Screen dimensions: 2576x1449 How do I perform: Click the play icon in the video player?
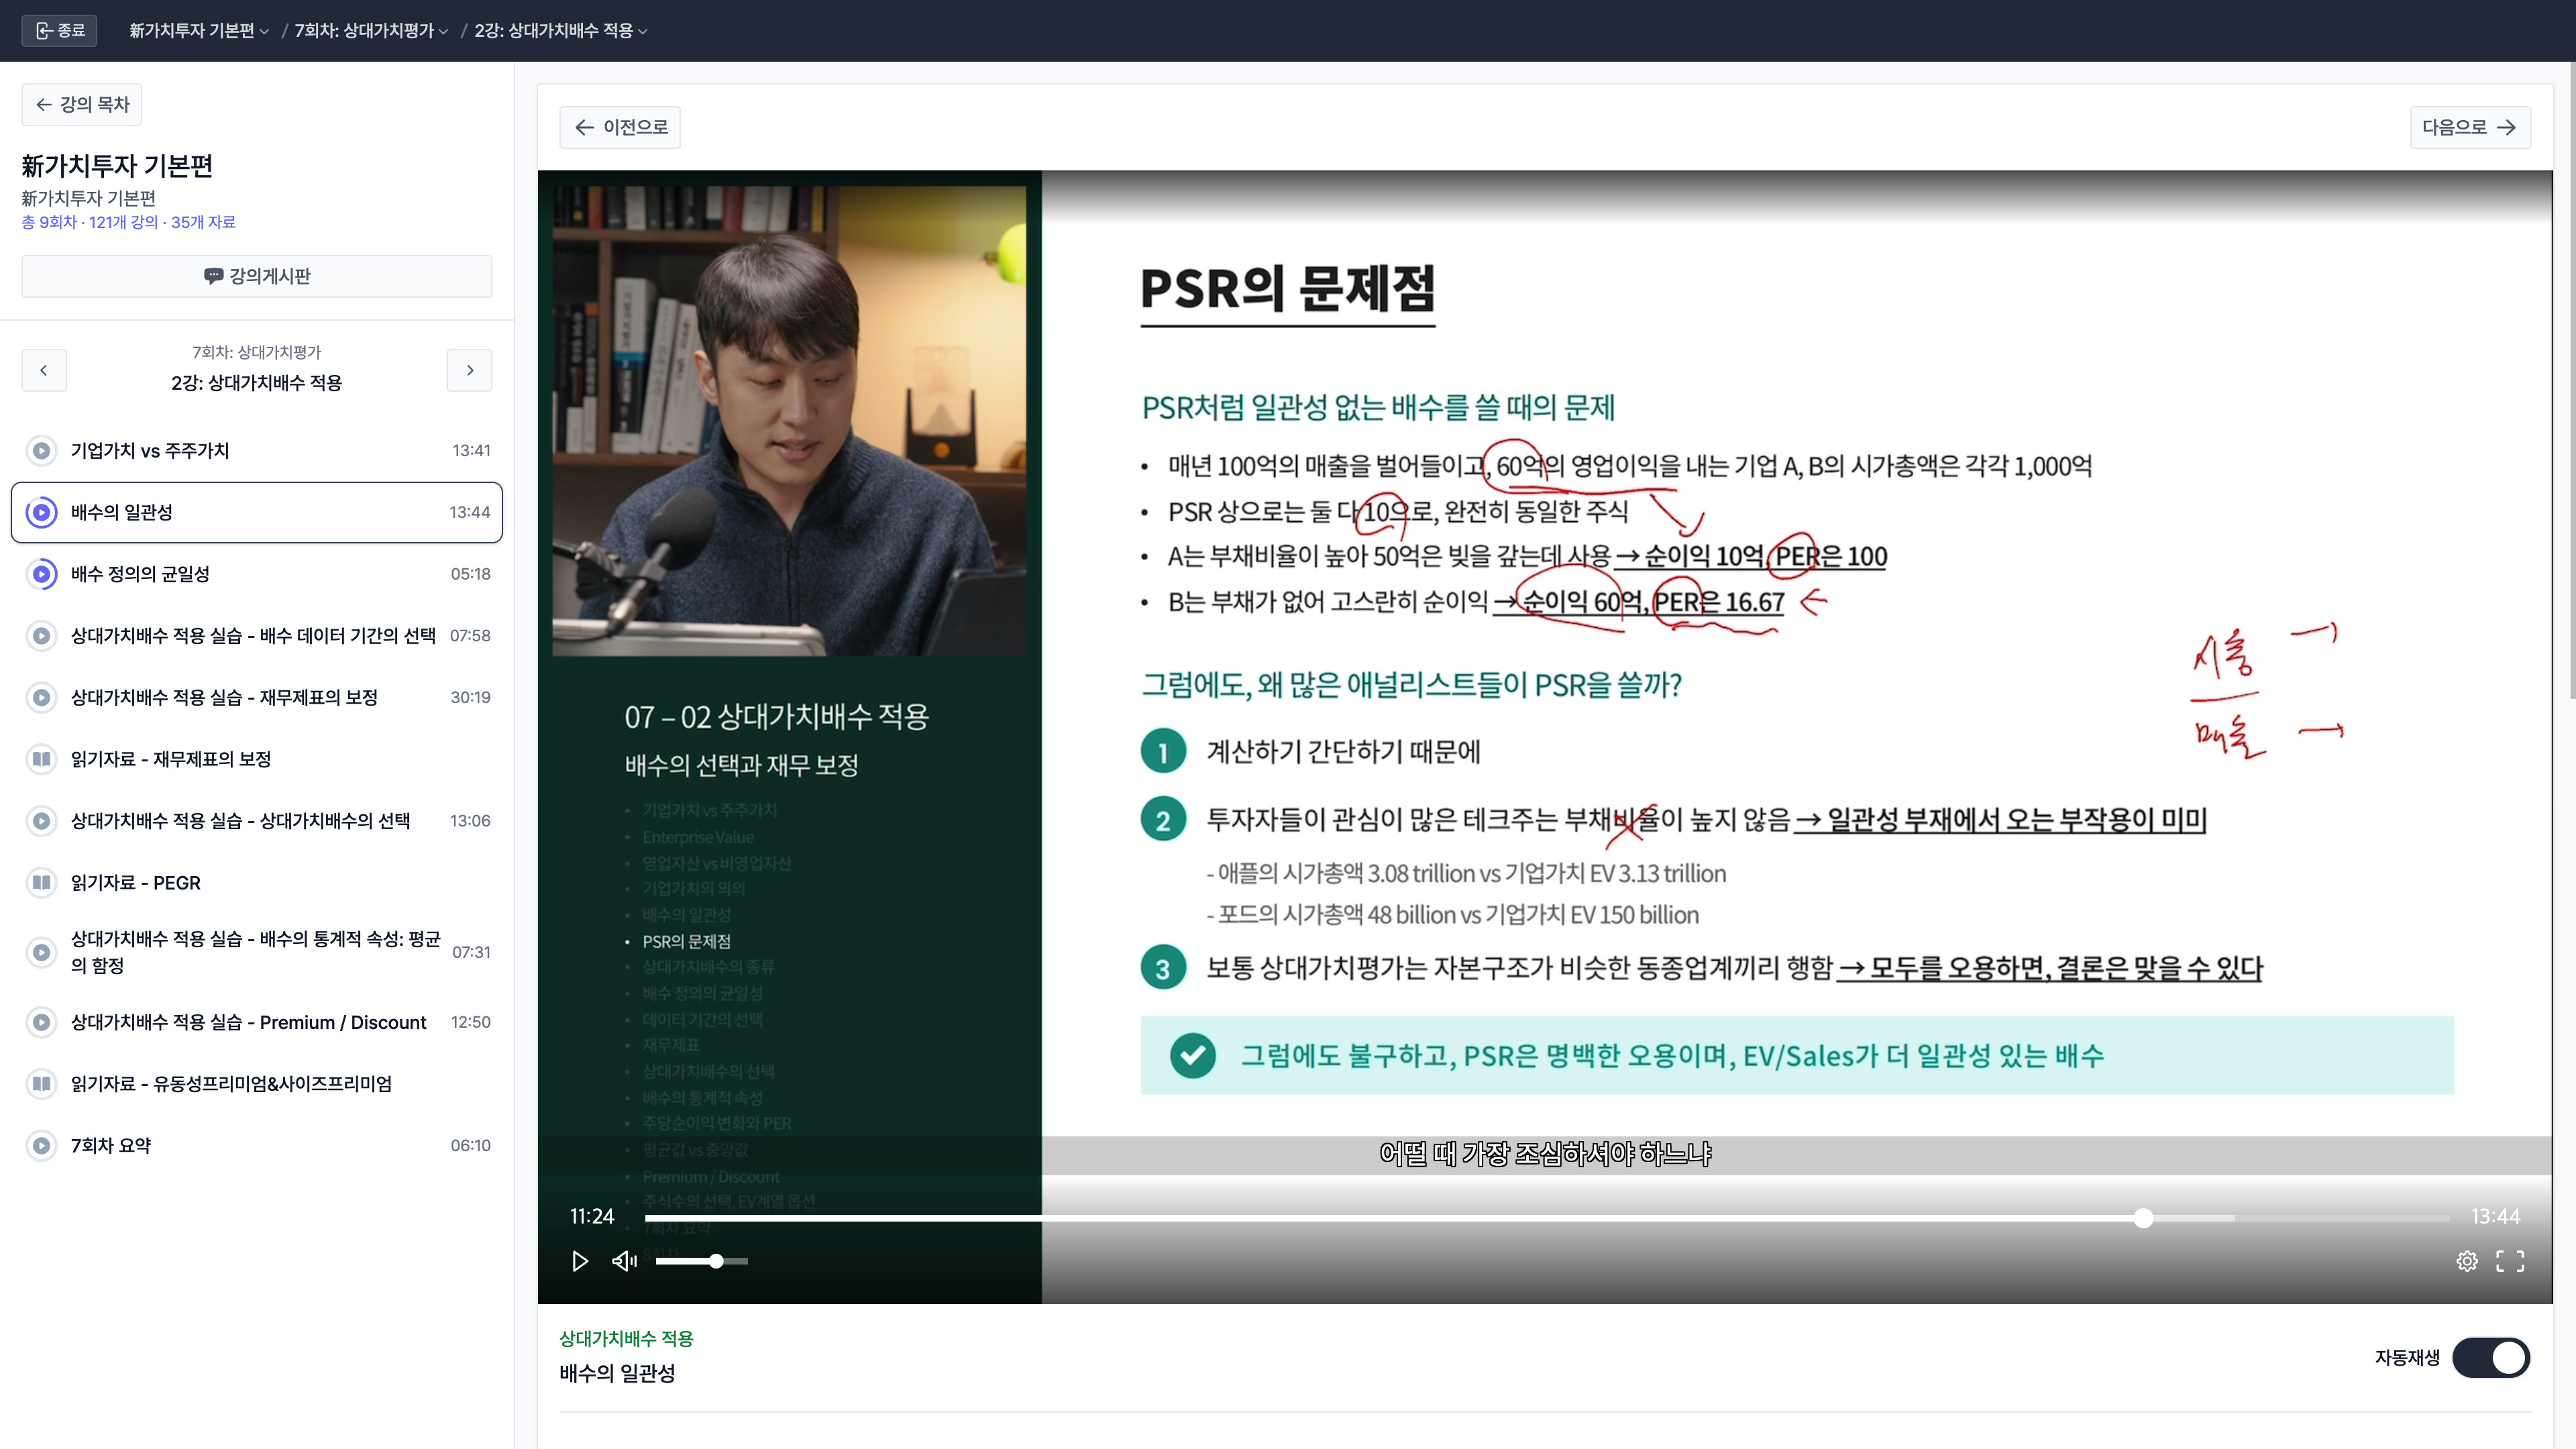click(579, 1261)
